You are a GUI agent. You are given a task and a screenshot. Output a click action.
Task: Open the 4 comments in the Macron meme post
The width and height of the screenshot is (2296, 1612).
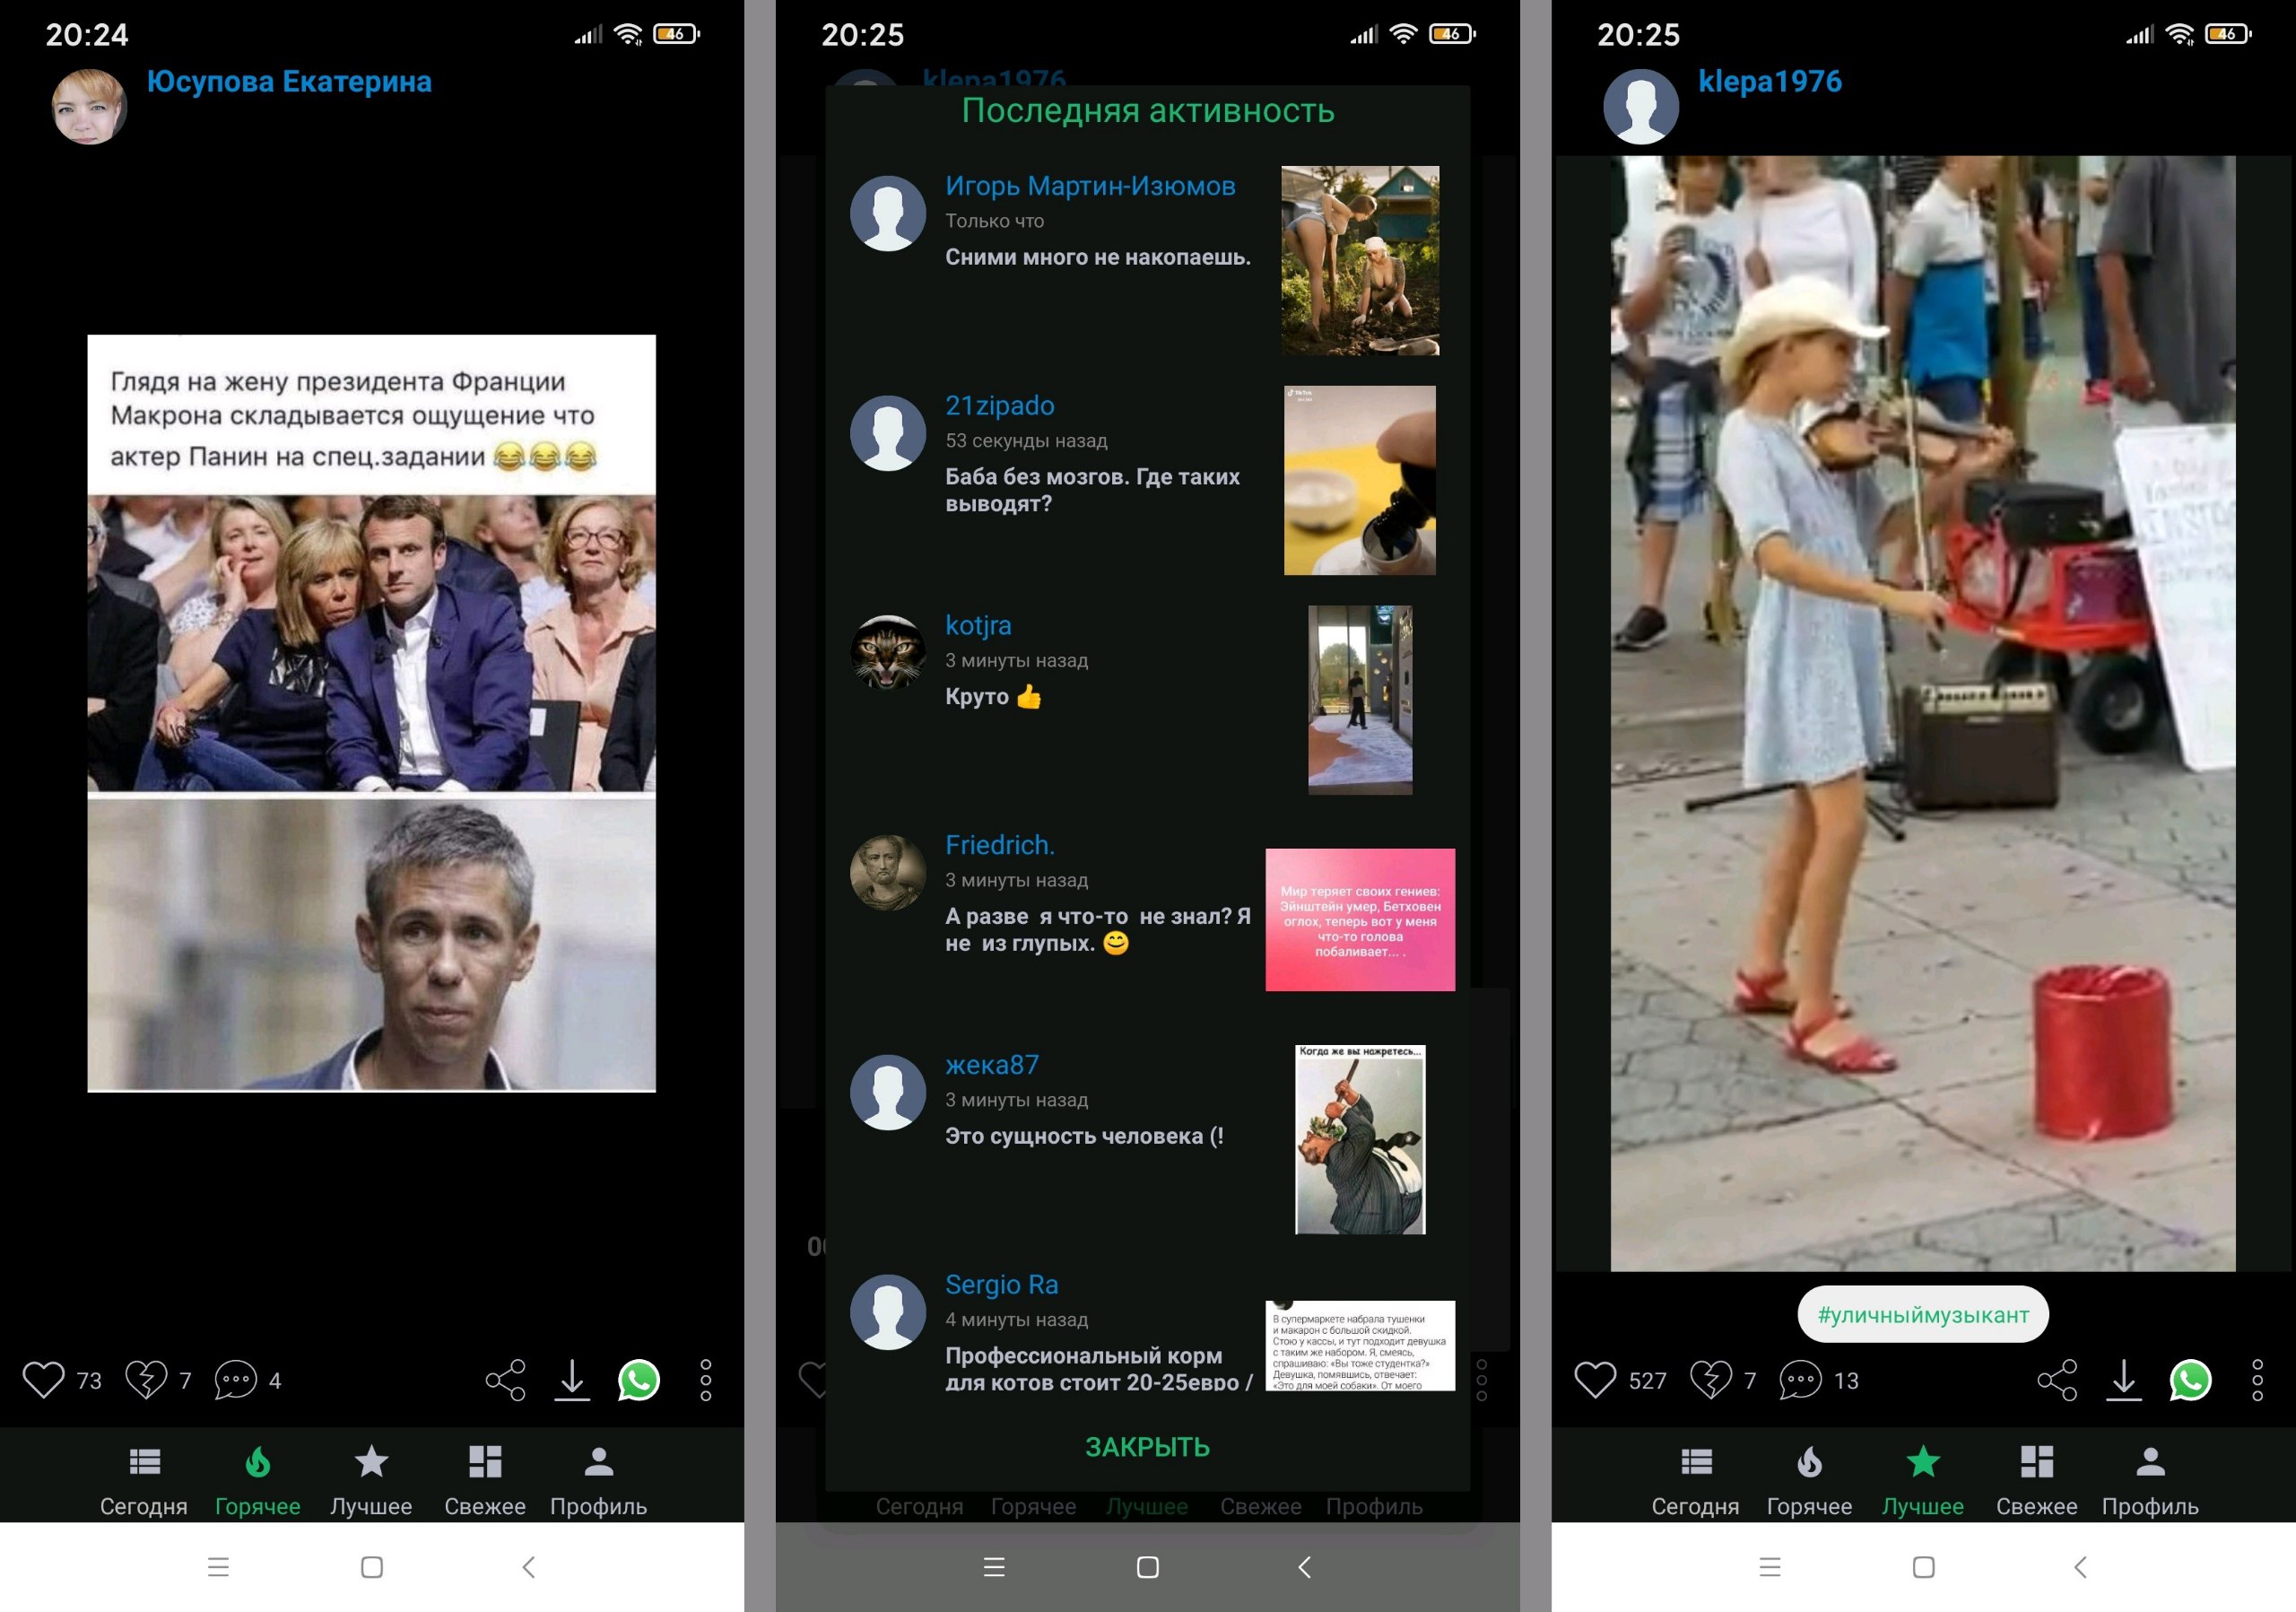(x=236, y=1380)
